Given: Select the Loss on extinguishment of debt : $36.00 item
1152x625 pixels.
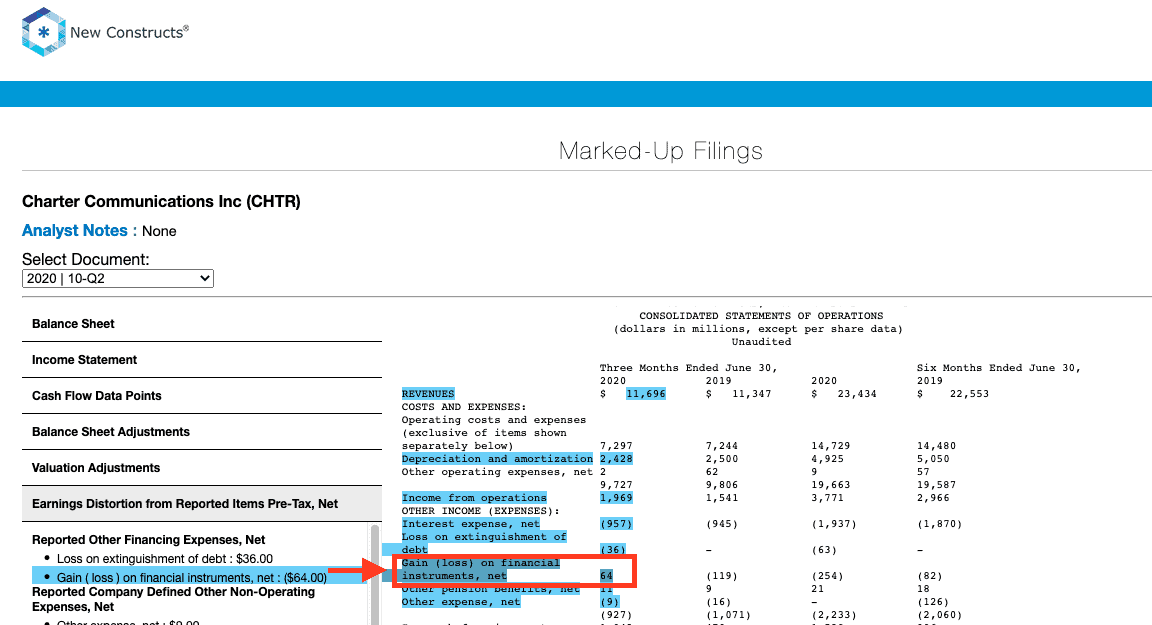Looking at the screenshot, I should click(x=165, y=559).
